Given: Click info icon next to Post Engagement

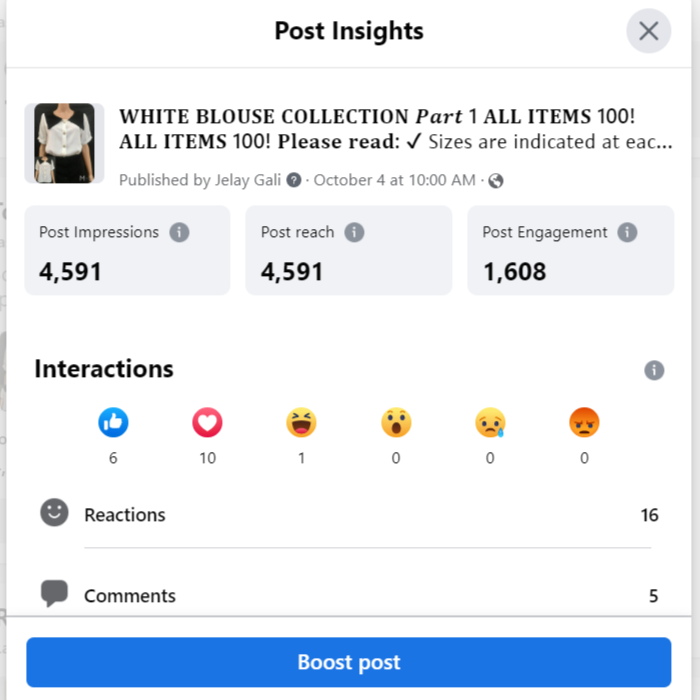Looking at the screenshot, I should tap(627, 232).
